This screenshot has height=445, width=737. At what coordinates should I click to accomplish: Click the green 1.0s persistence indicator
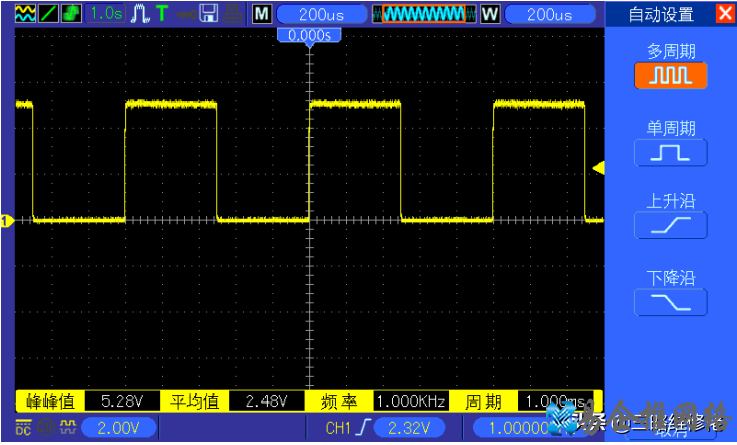tap(105, 13)
